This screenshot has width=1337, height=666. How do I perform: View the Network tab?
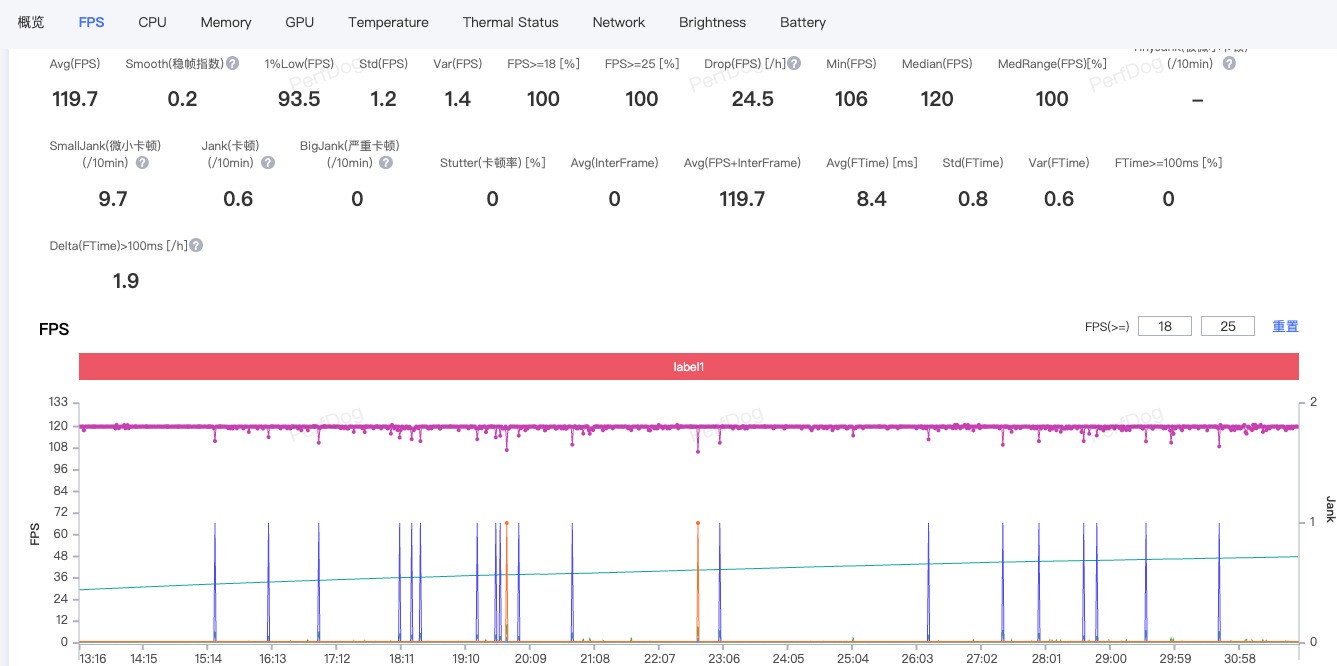[618, 22]
